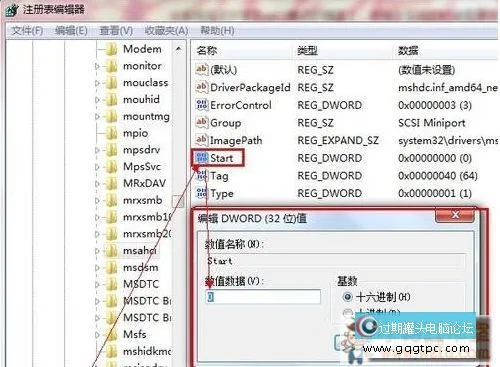Select the MRxDAV folder icon
The image size is (500, 367).
pyautogui.click(x=112, y=183)
